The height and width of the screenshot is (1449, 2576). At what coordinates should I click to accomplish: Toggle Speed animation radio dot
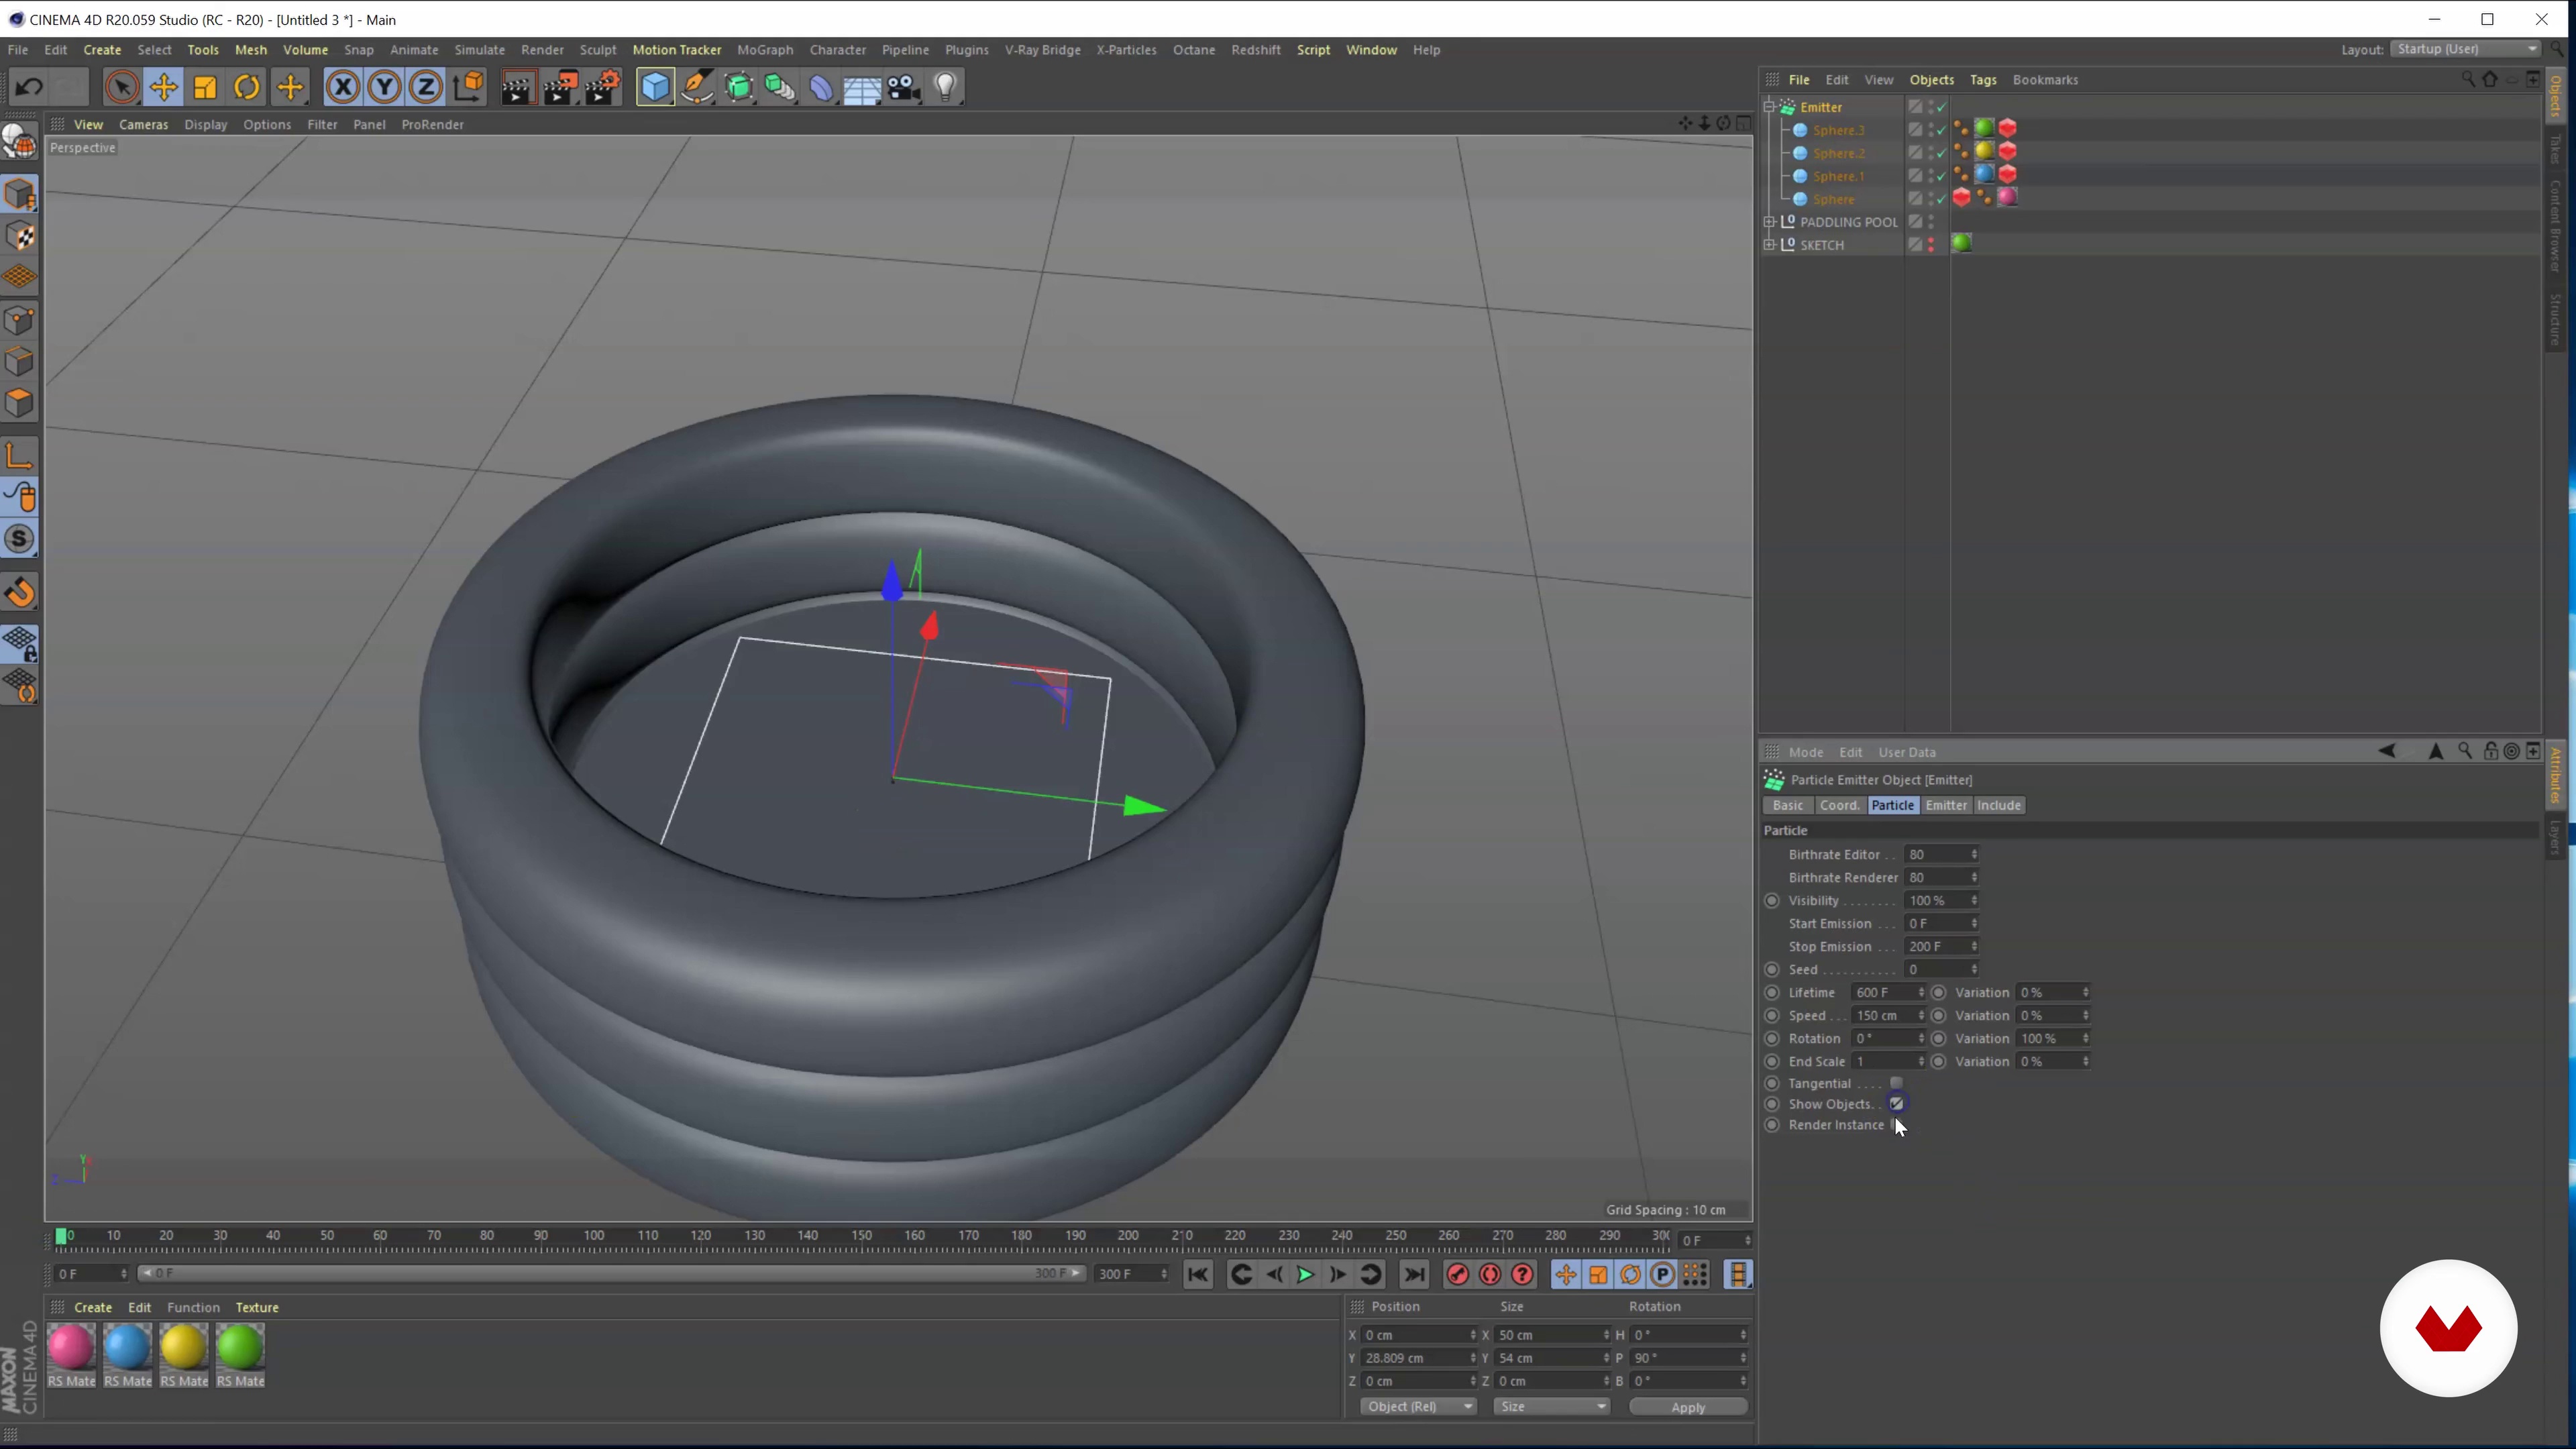(1772, 1015)
